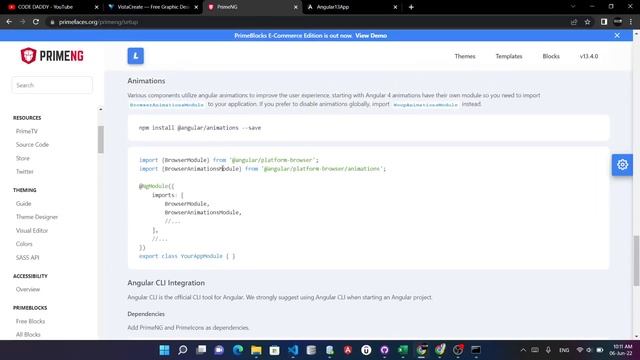
Task: Launch Microsoft Edge from the taskbar
Action: click(238, 350)
